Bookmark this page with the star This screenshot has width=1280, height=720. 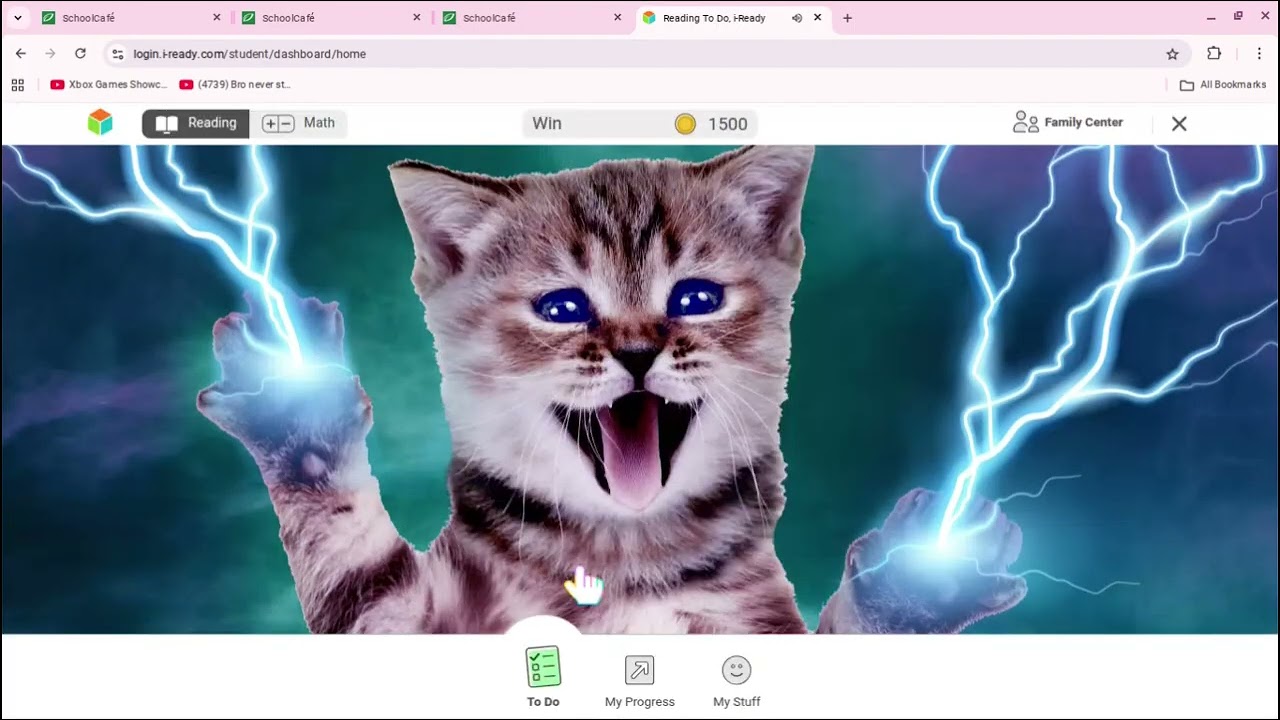click(x=1172, y=54)
